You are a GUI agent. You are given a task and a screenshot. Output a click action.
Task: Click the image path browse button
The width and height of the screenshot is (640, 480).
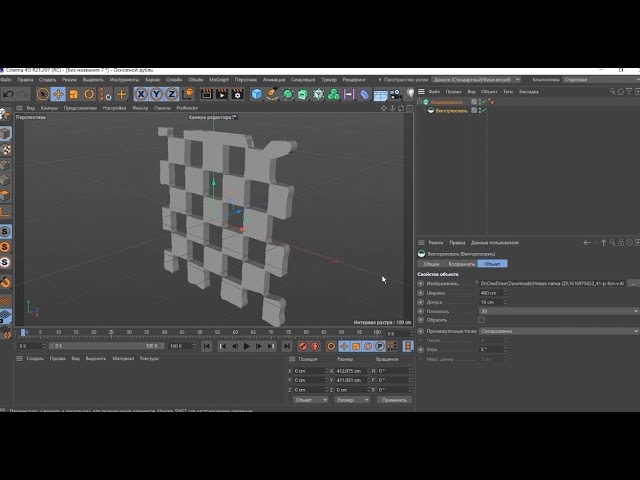click(633, 283)
